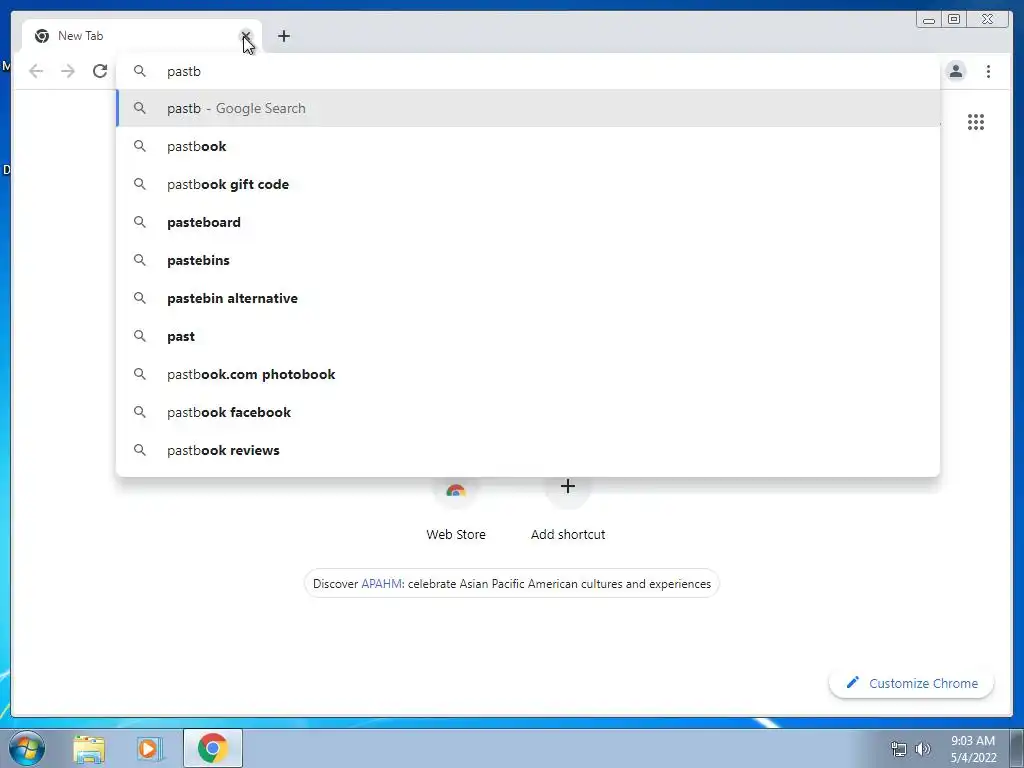Click the reload page icon
1024x768 pixels.
pyautogui.click(x=99, y=71)
